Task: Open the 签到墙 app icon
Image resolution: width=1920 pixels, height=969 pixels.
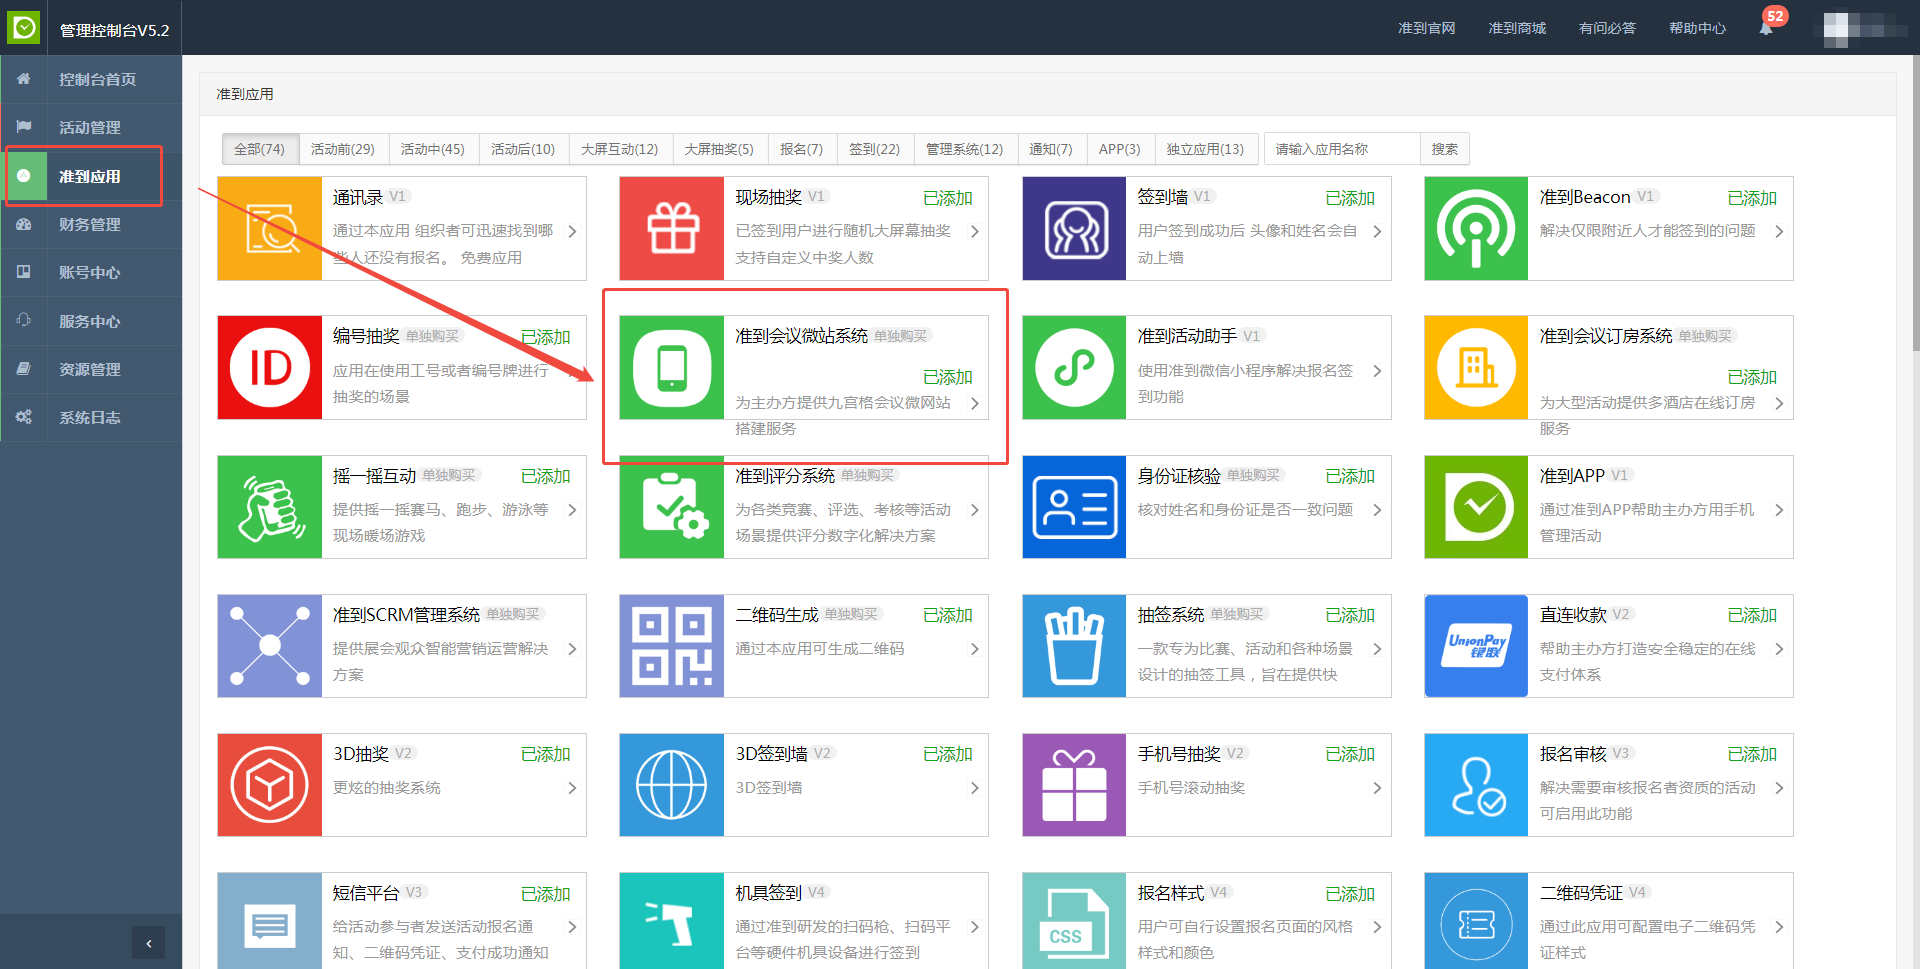Action: [x=1074, y=229]
